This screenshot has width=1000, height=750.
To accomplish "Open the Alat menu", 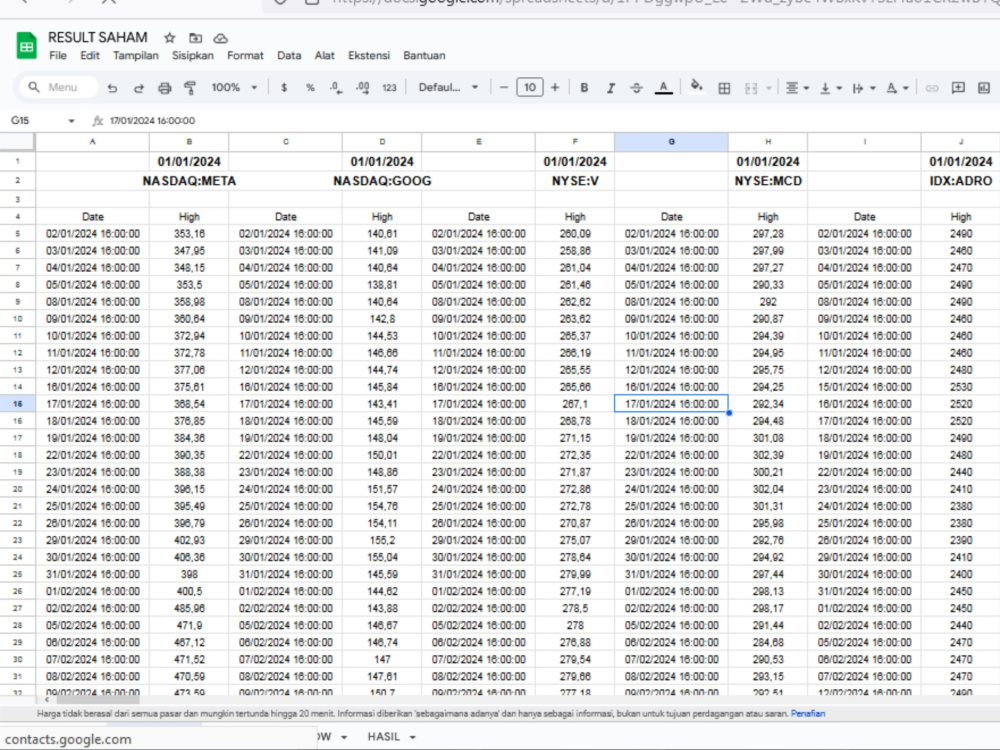I will (x=325, y=55).
